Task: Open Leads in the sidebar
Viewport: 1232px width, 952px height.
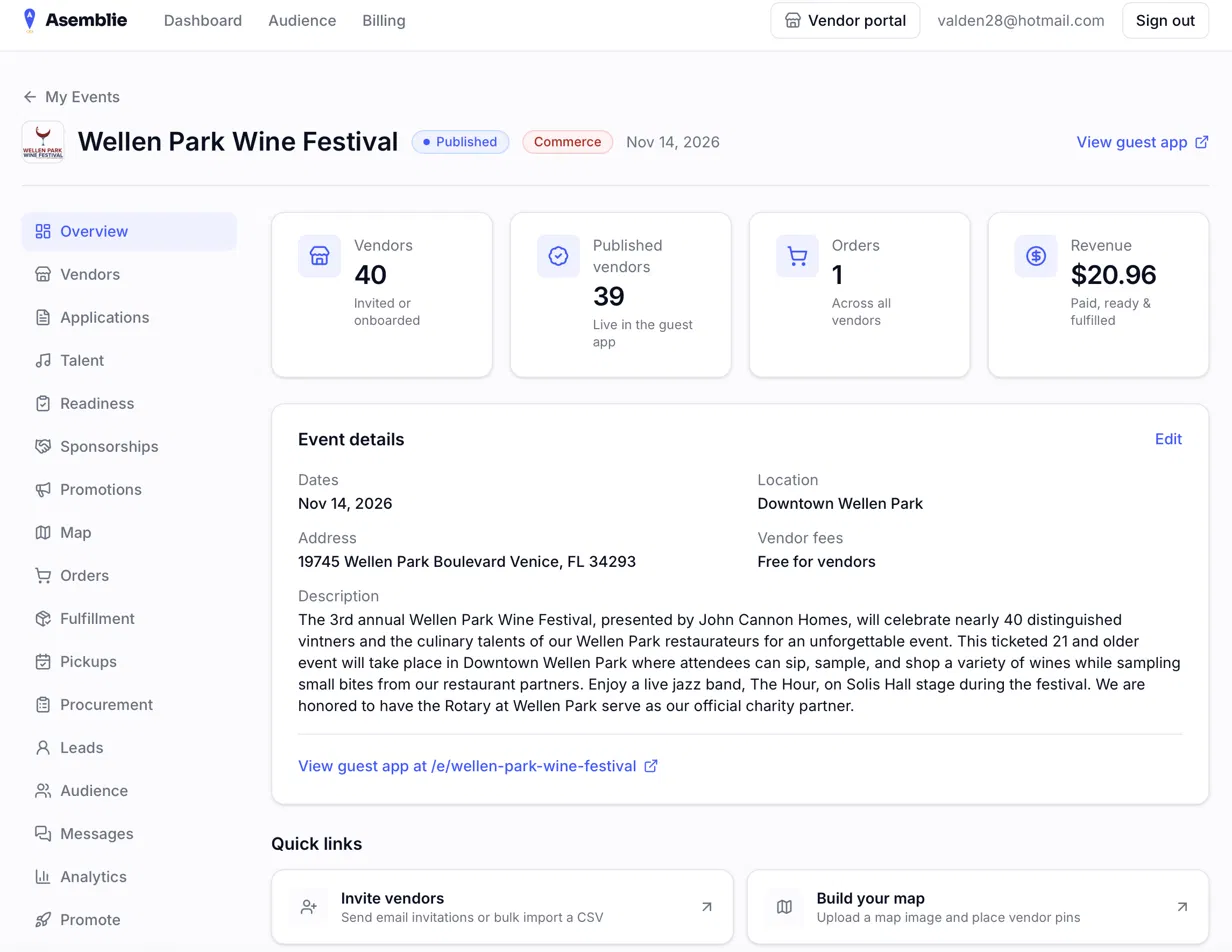Action: click(x=129, y=747)
